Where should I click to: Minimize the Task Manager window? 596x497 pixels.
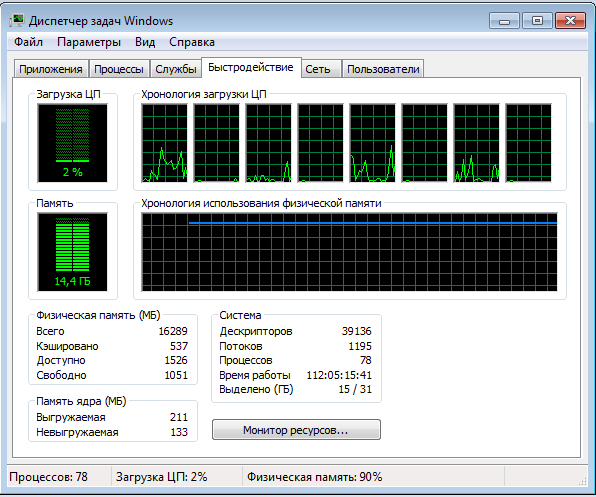(504, 21)
